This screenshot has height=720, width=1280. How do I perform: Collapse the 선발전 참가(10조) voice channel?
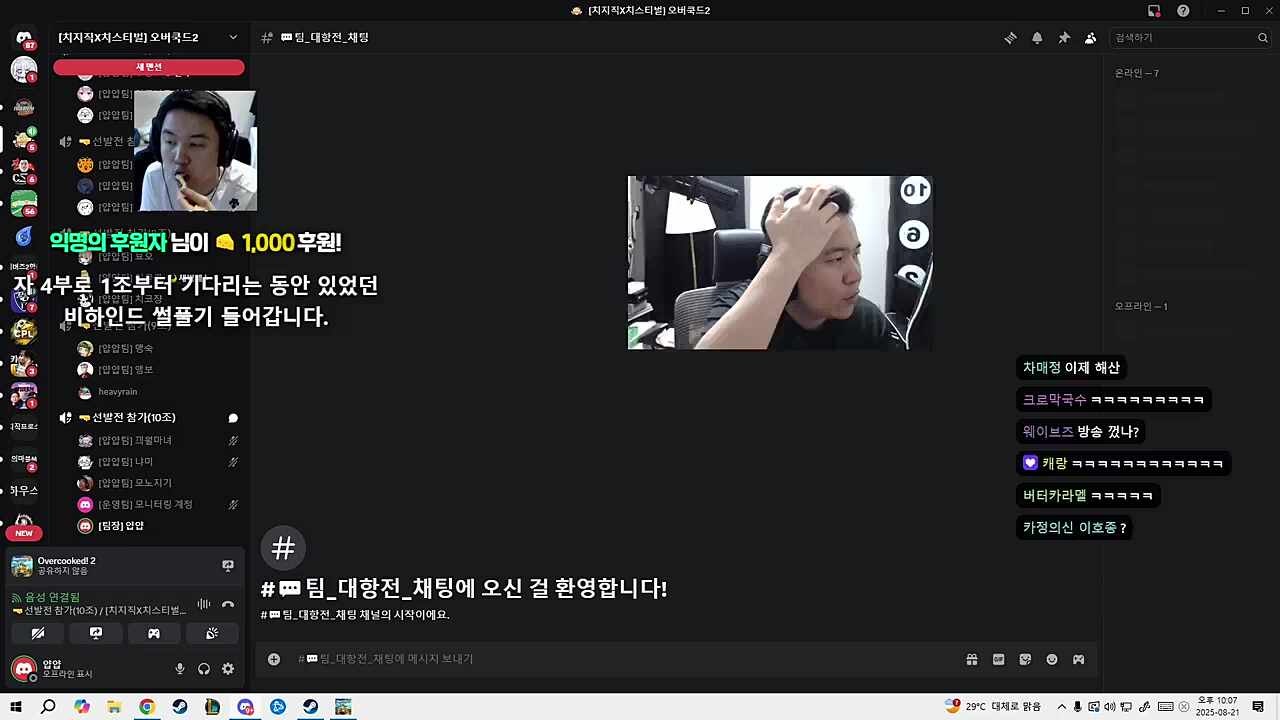point(133,417)
